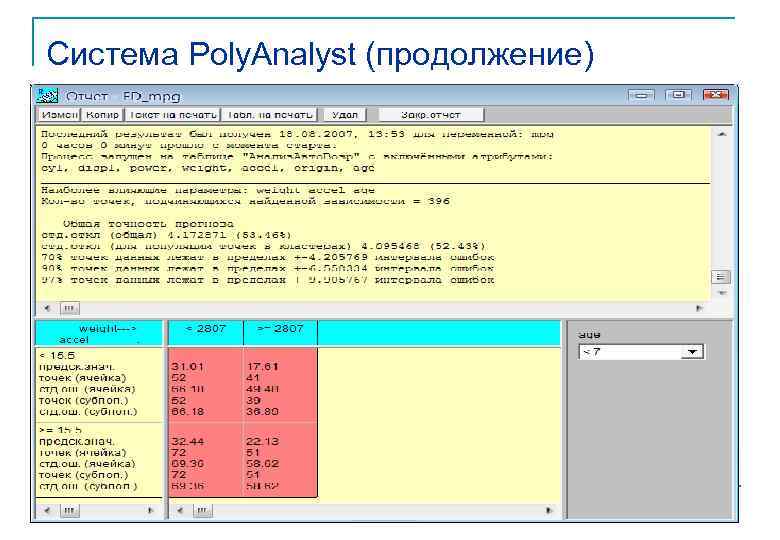The width and height of the screenshot is (780, 540).
Task: Minimize the report window
Action: click(641, 95)
